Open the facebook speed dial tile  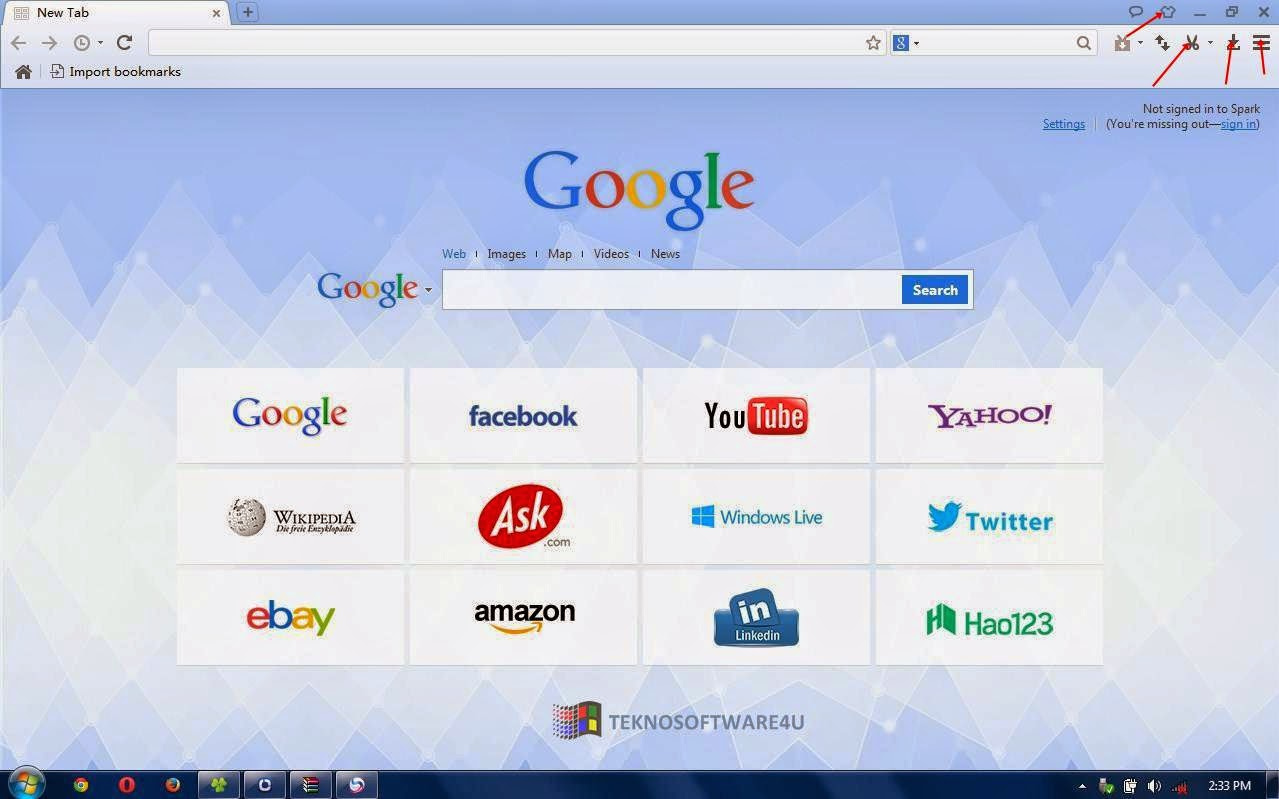pyautogui.click(x=523, y=415)
